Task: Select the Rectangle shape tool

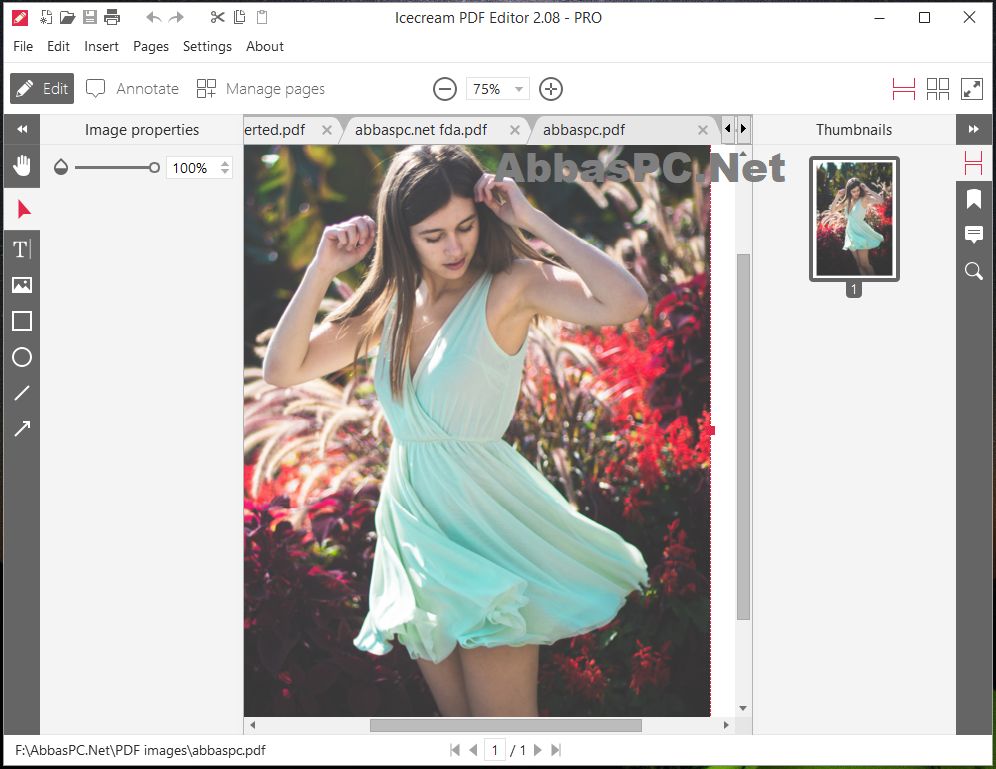Action: (x=22, y=321)
